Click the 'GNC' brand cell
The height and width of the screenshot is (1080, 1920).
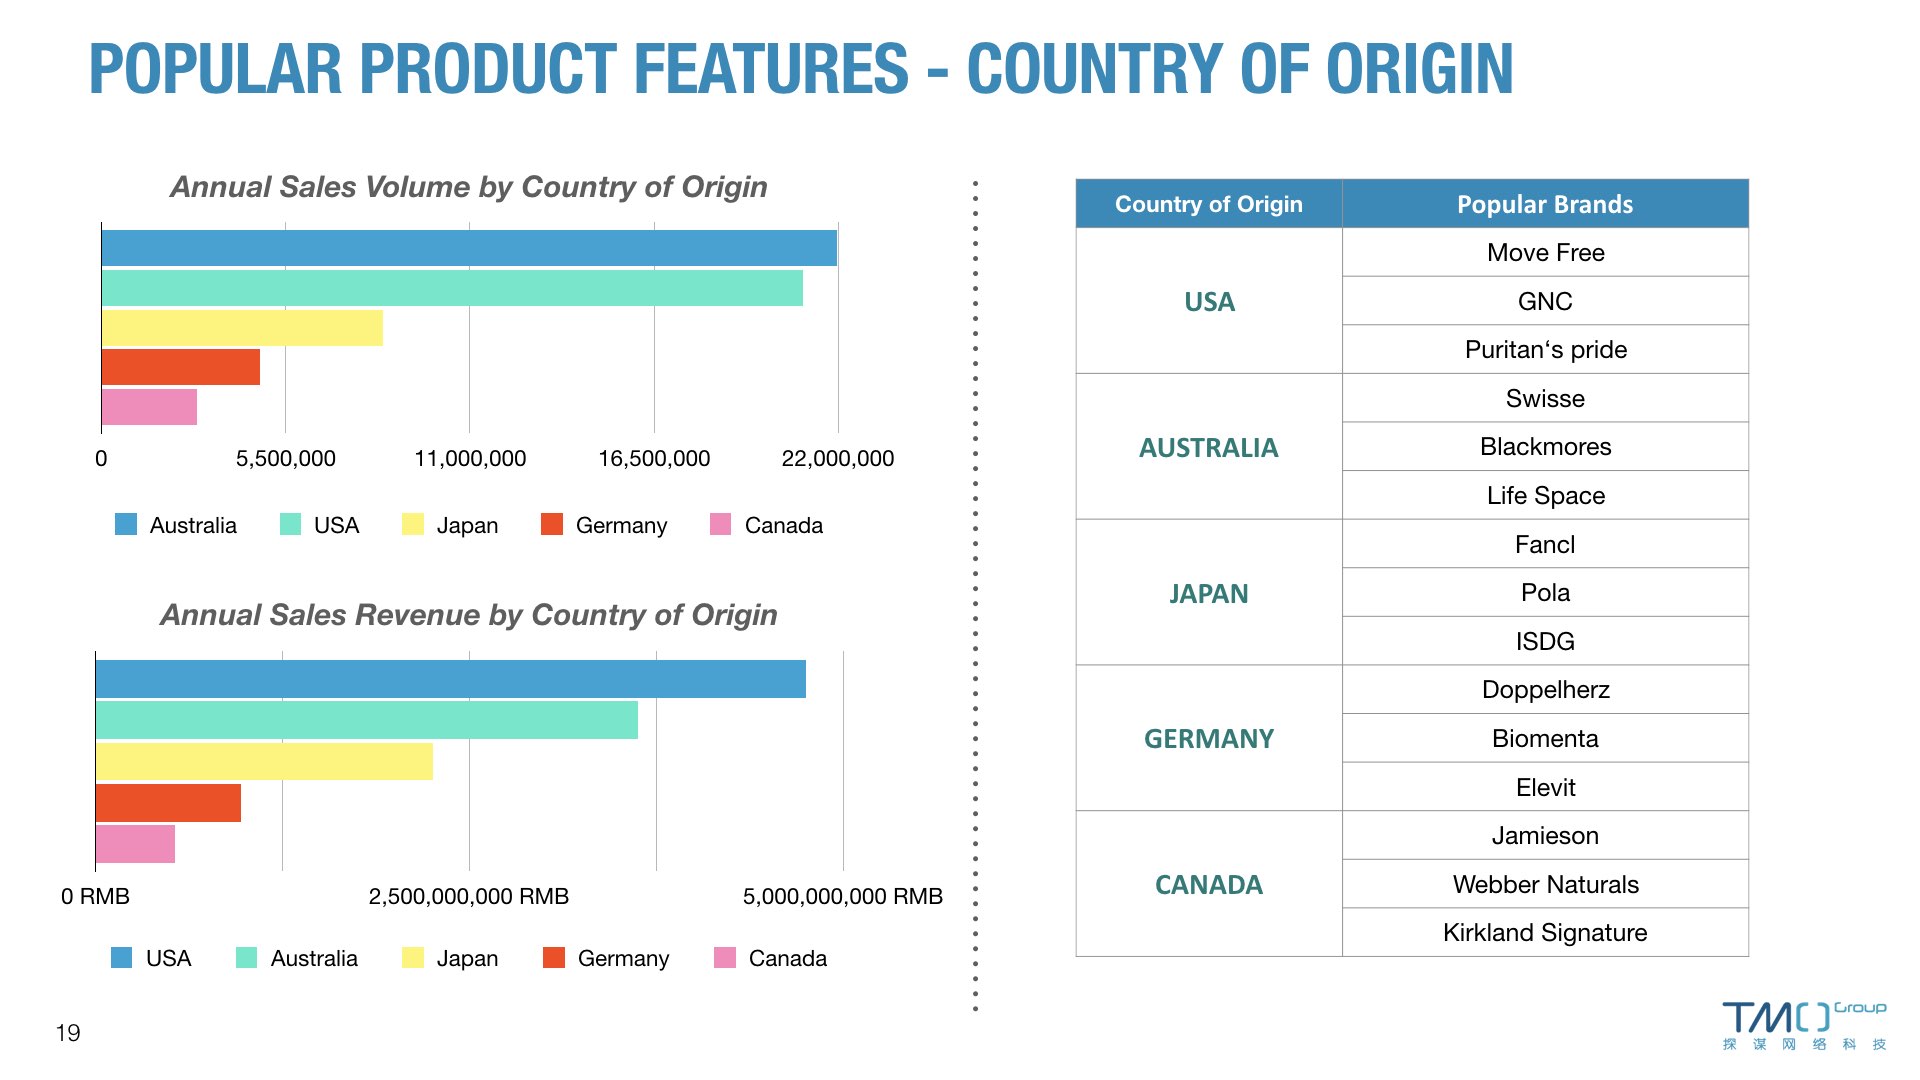point(1545,301)
